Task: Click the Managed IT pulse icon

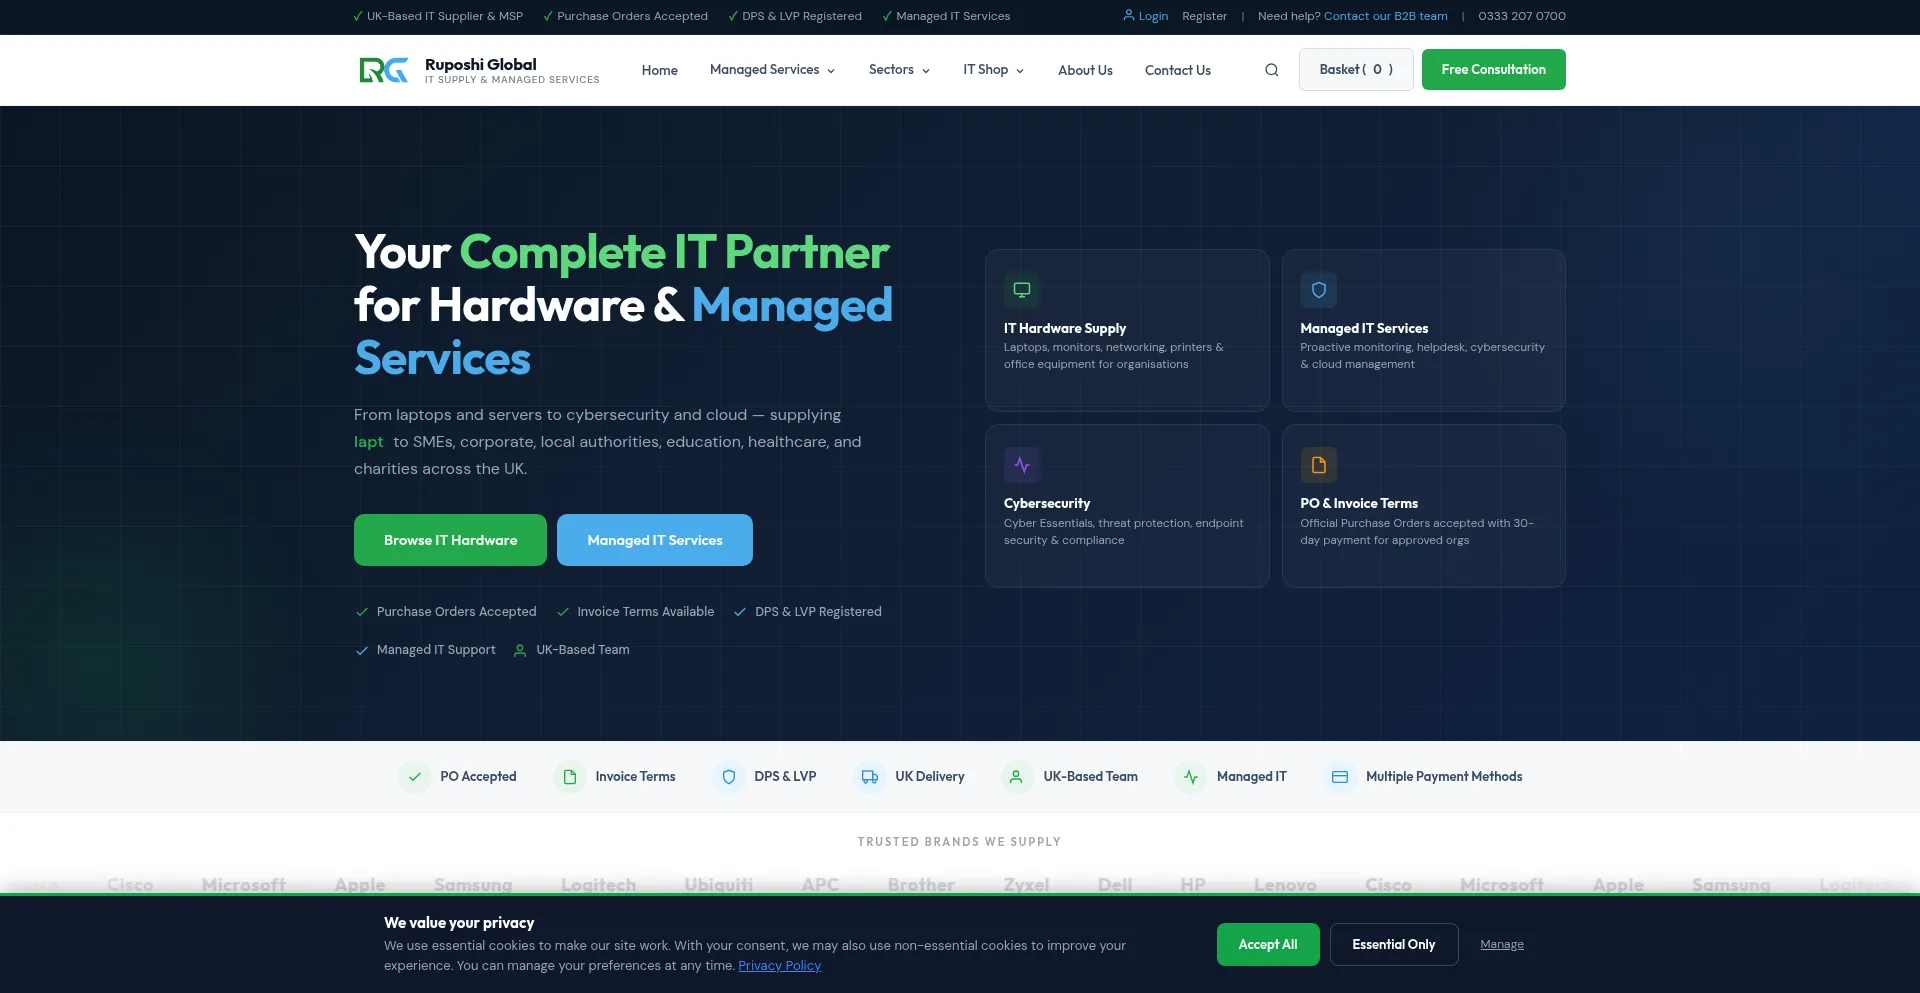Action: (1191, 777)
